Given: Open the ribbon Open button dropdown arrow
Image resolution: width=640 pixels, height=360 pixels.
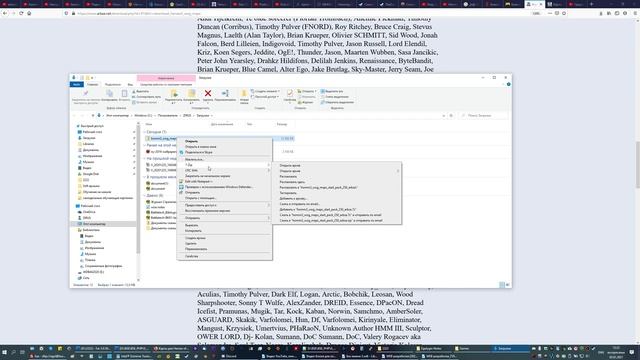Looking at the screenshot, I should click(315, 91).
